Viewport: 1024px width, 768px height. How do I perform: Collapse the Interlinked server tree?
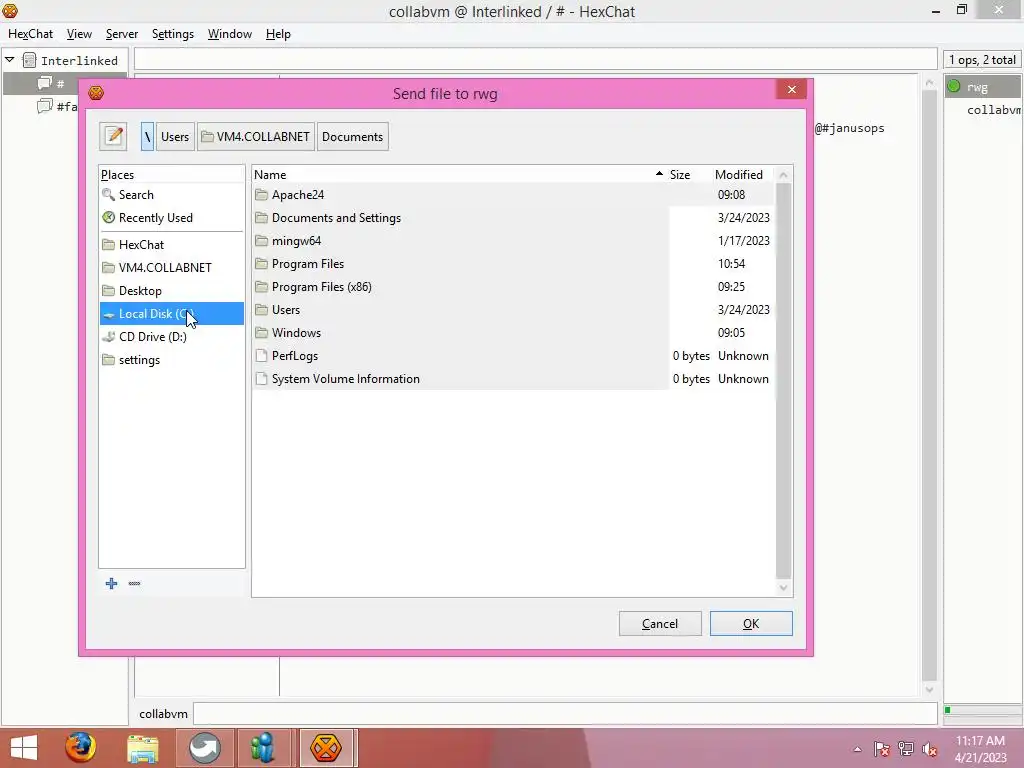point(10,60)
